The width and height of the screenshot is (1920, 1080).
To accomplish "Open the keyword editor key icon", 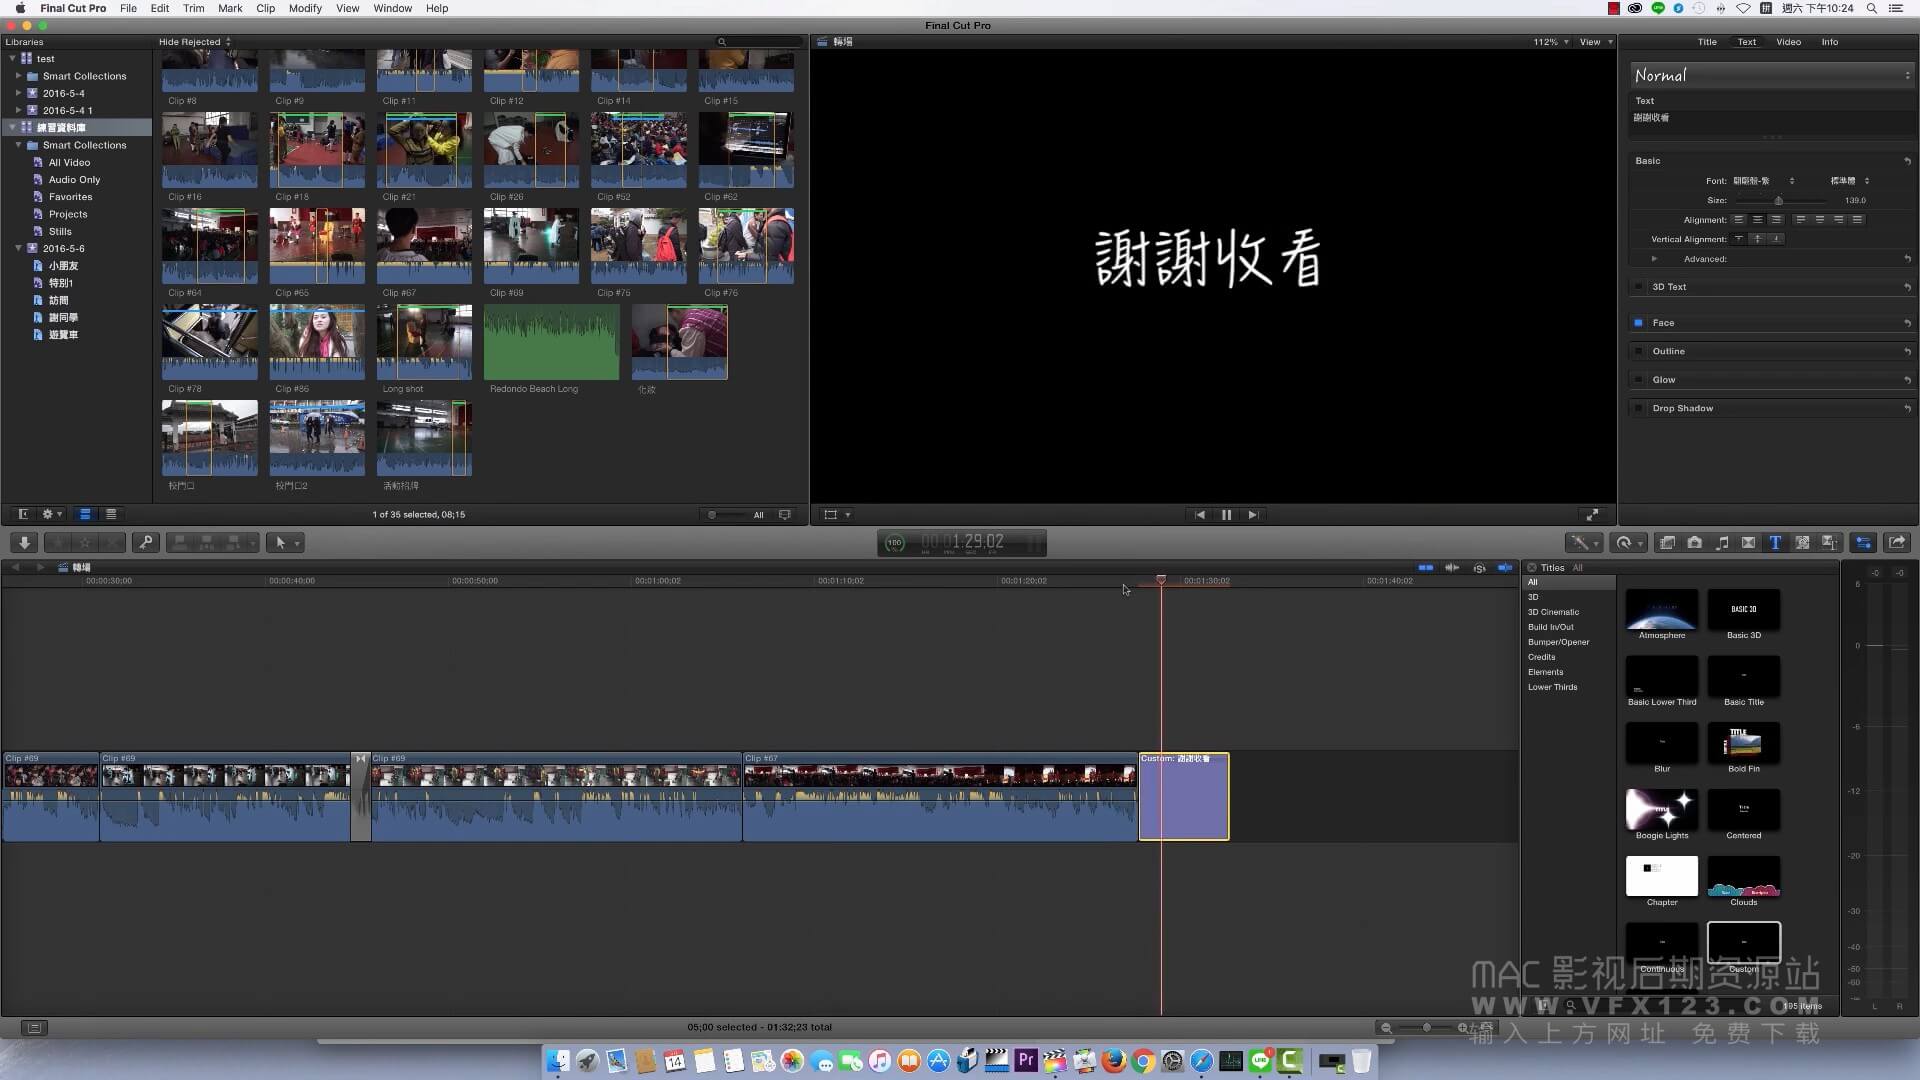I will coord(146,542).
